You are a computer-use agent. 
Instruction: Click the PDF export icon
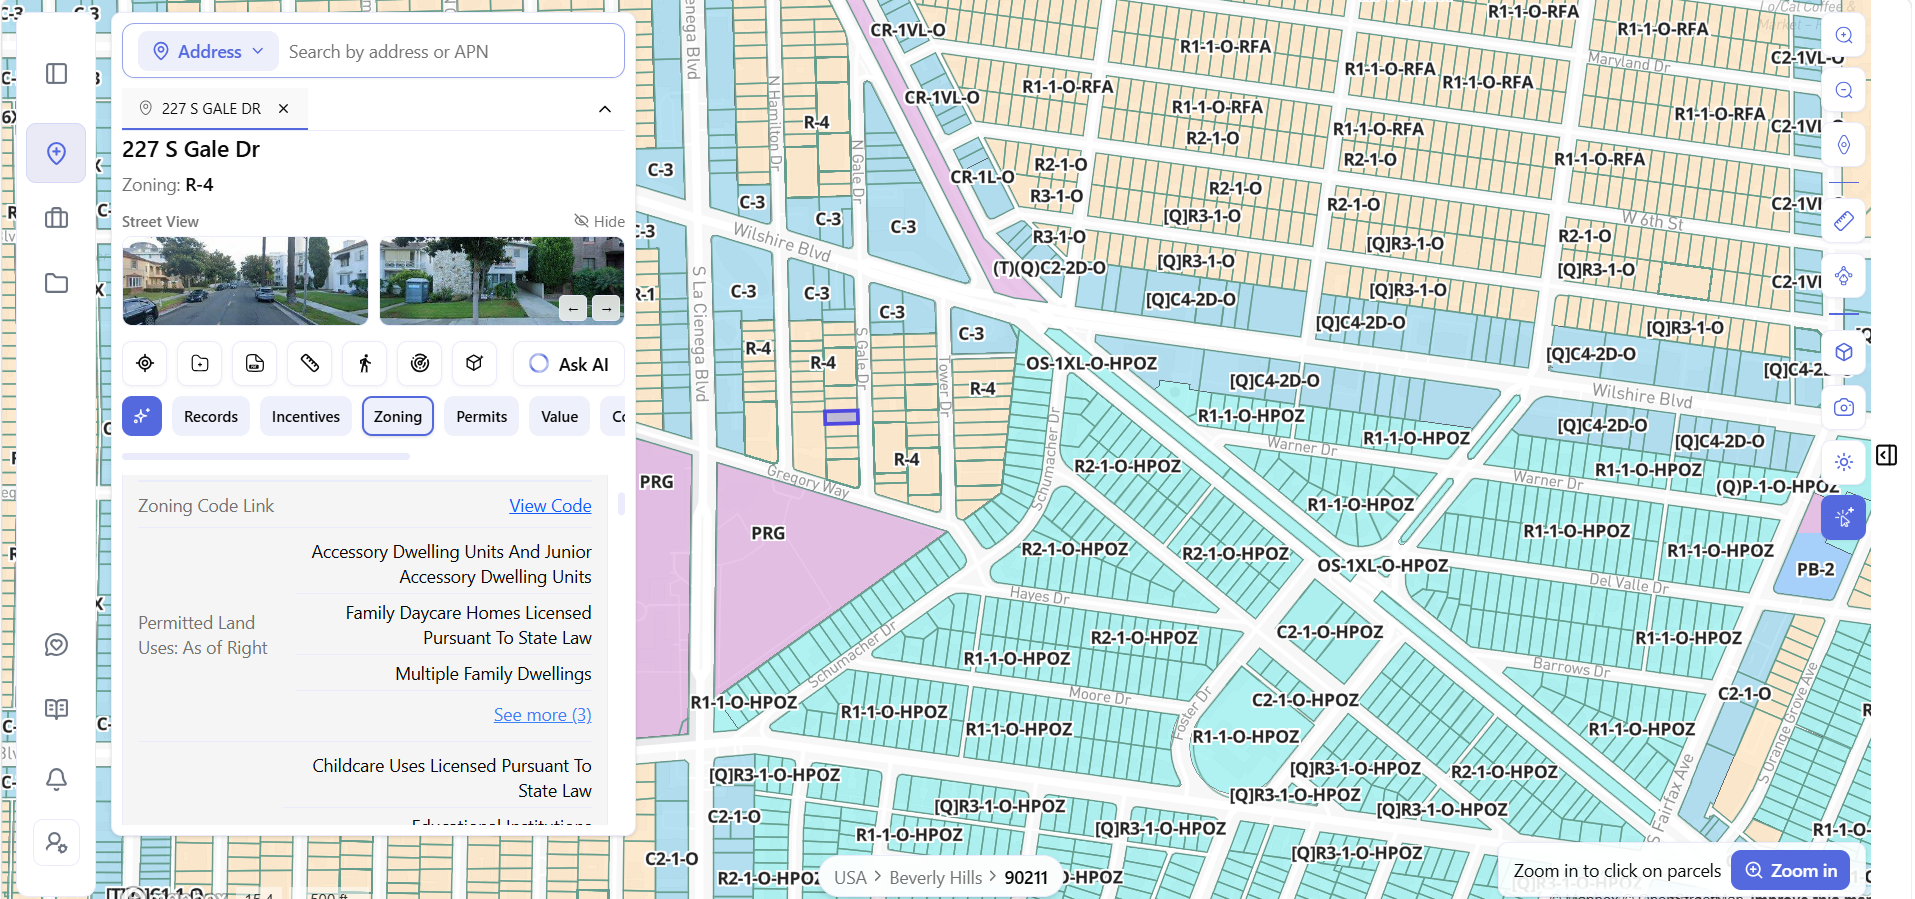[255, 364]
